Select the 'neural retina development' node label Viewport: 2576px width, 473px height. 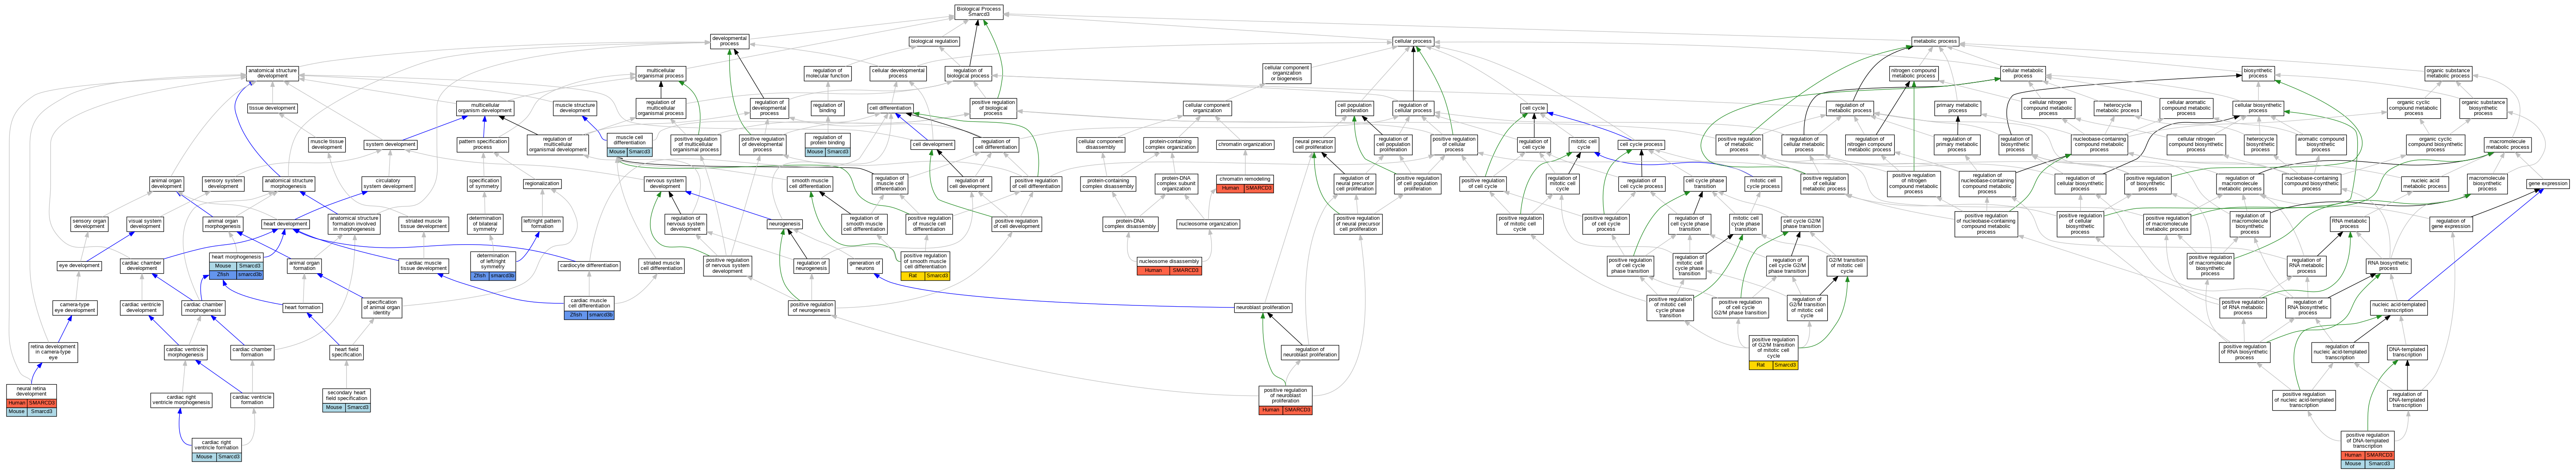(31, 391)
